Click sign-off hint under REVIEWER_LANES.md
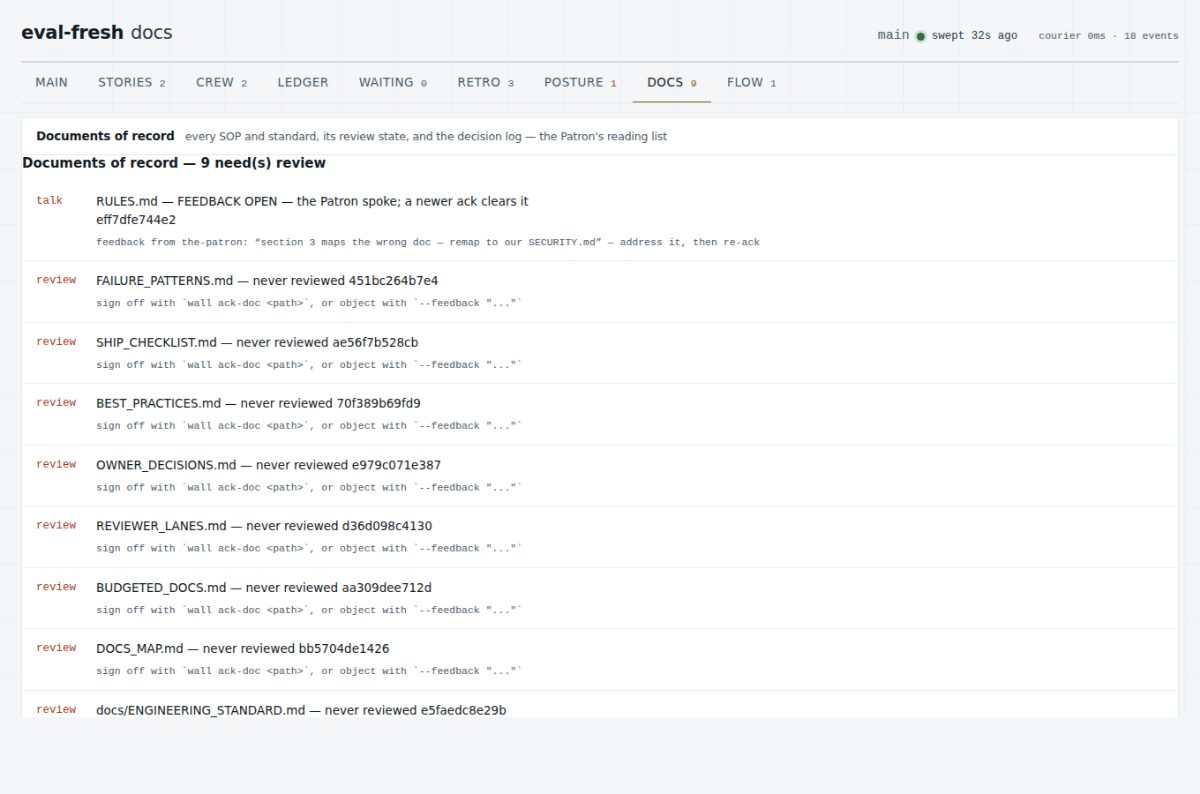 click(x=309, y=549)
